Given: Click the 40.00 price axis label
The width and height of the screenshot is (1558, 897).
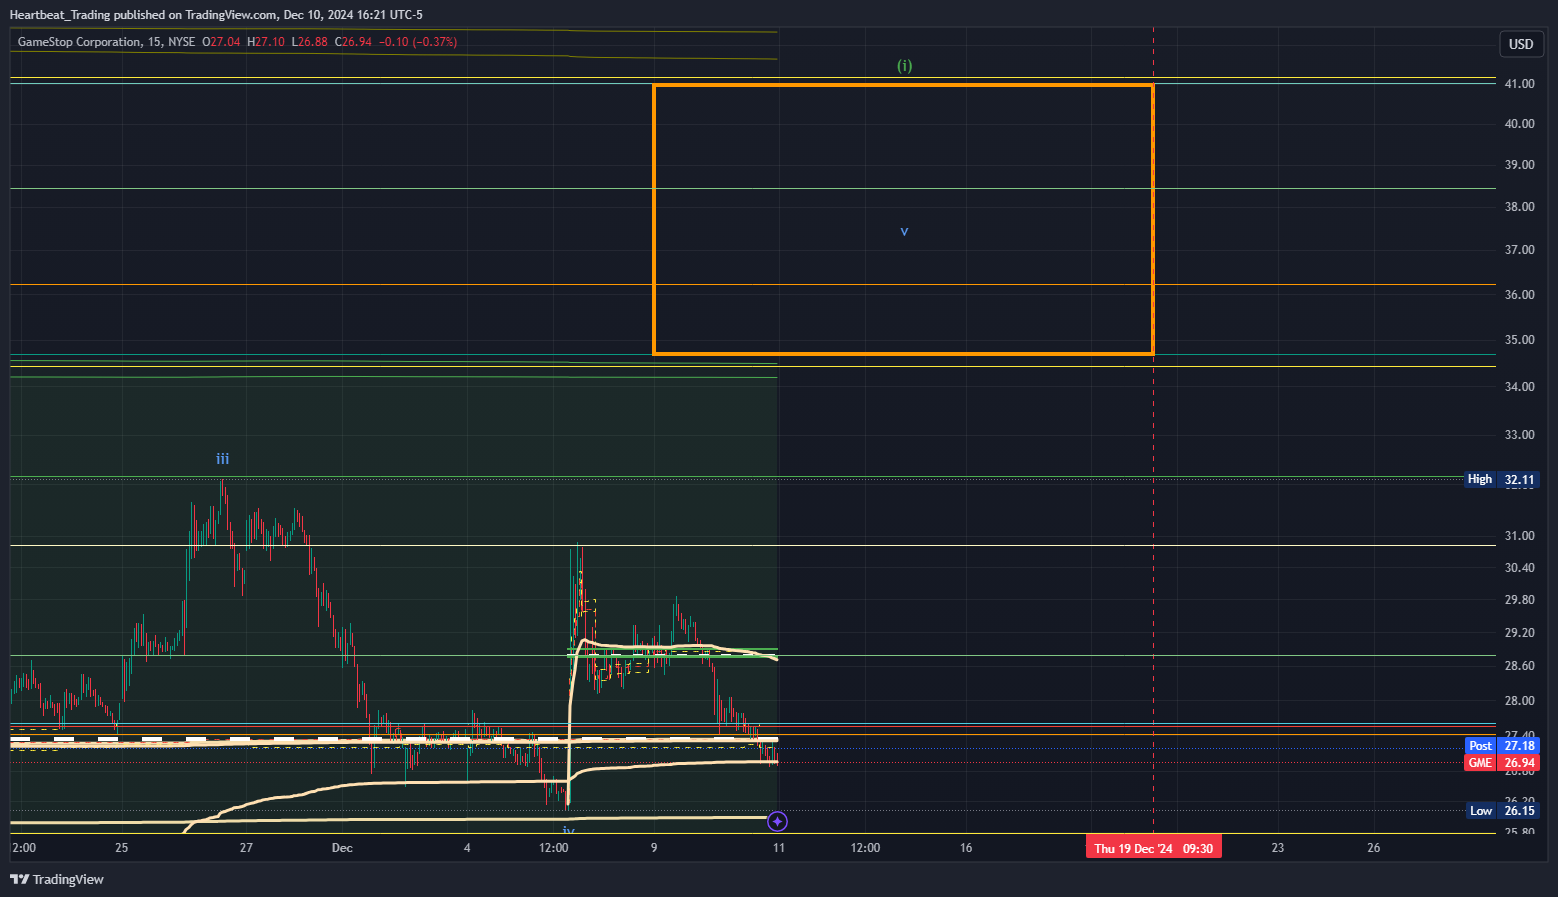Looking at the screenshot, I should pos(1519,124).
